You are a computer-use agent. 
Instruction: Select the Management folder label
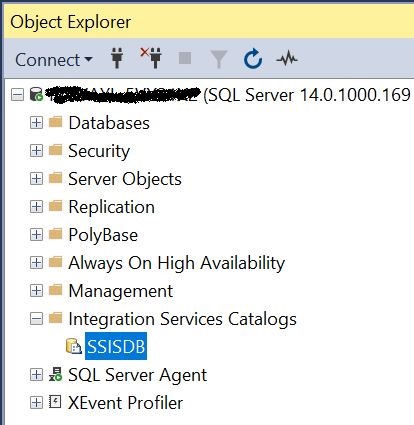(121, 291)
